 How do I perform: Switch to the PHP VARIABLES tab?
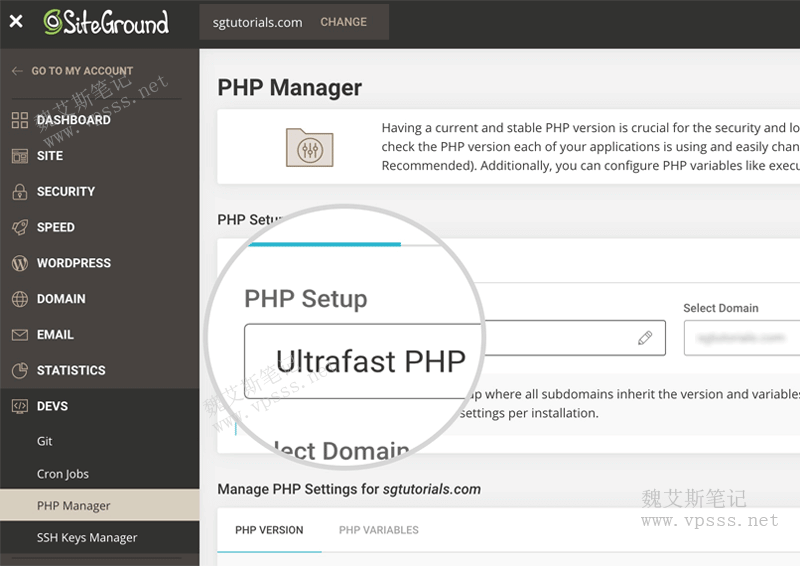[x=379, y=530]
